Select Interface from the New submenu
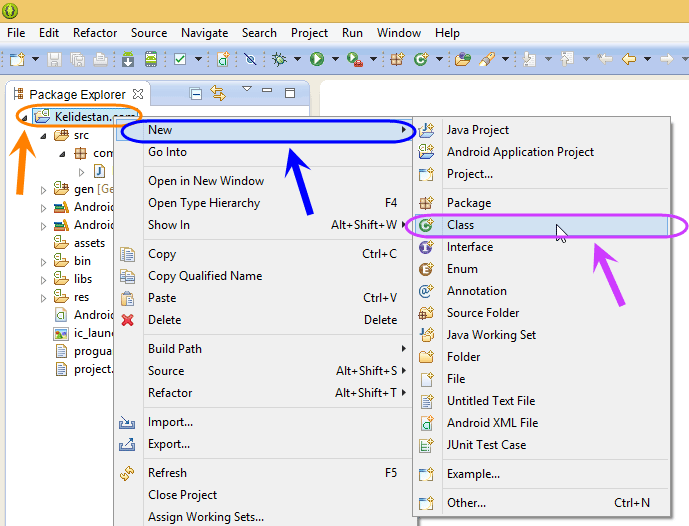The image size is (689, 526). [x=541, y=247]
